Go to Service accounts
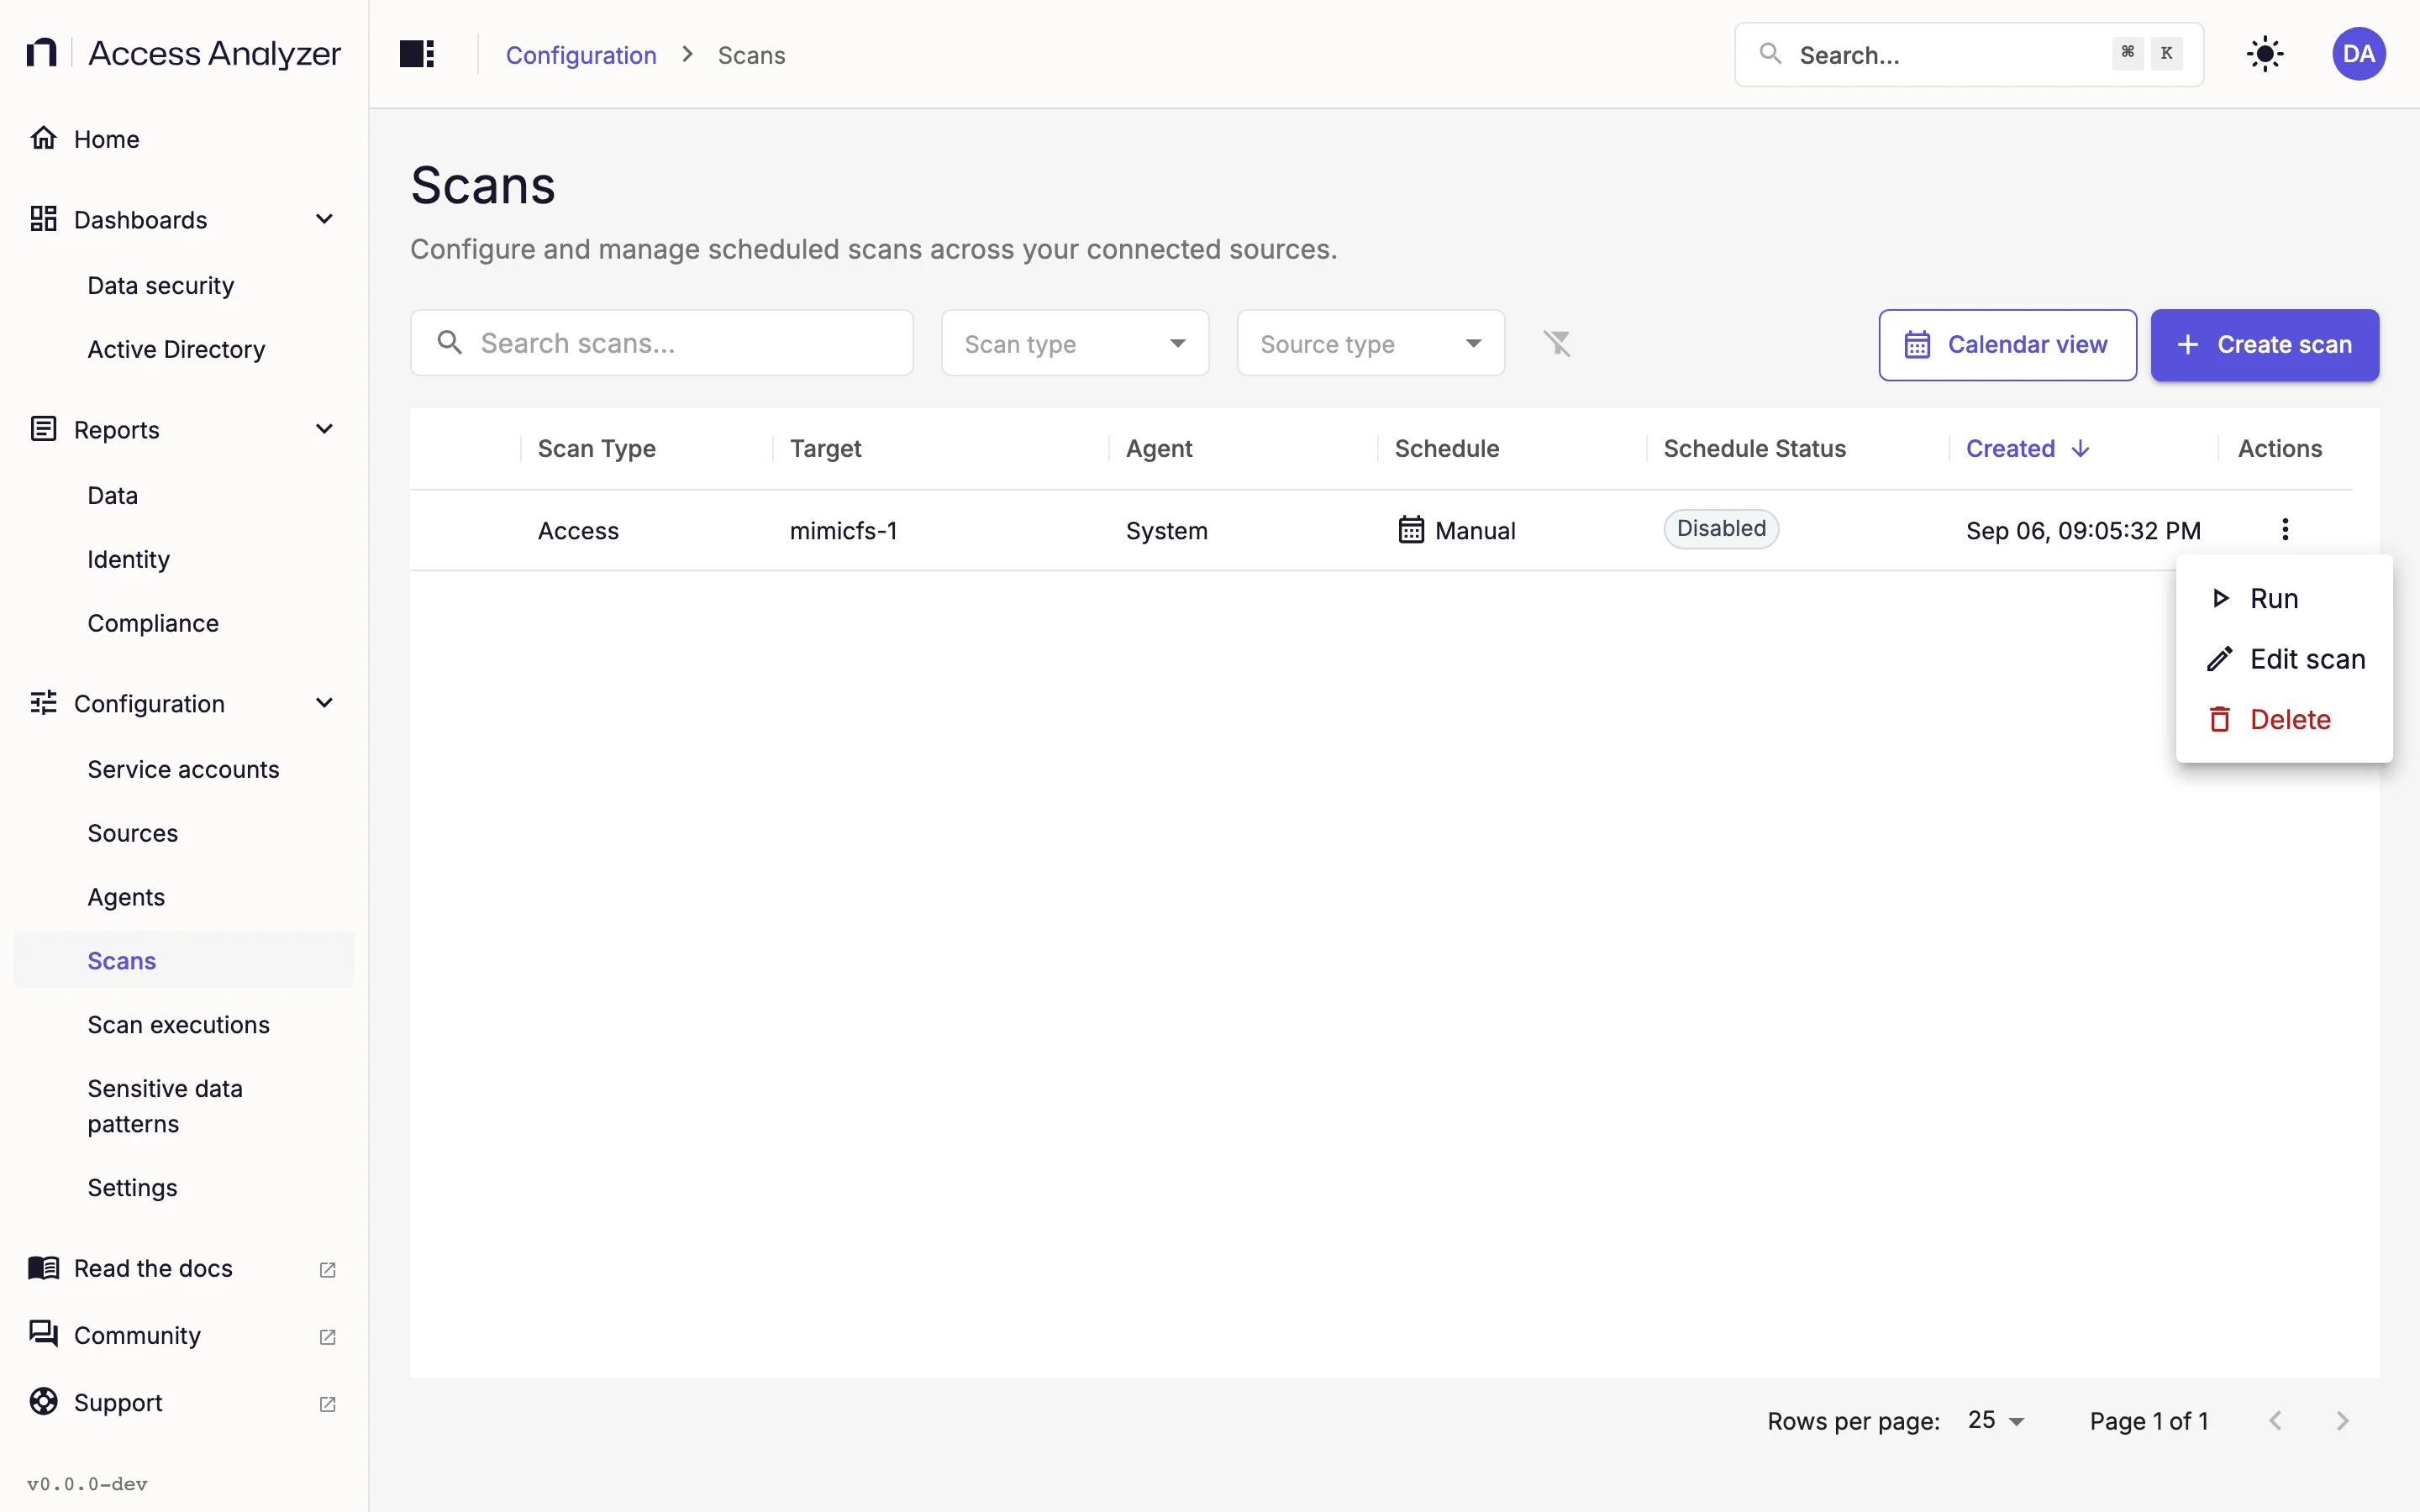Viewport: 2420px width, 1512px height. pos(184,769)
